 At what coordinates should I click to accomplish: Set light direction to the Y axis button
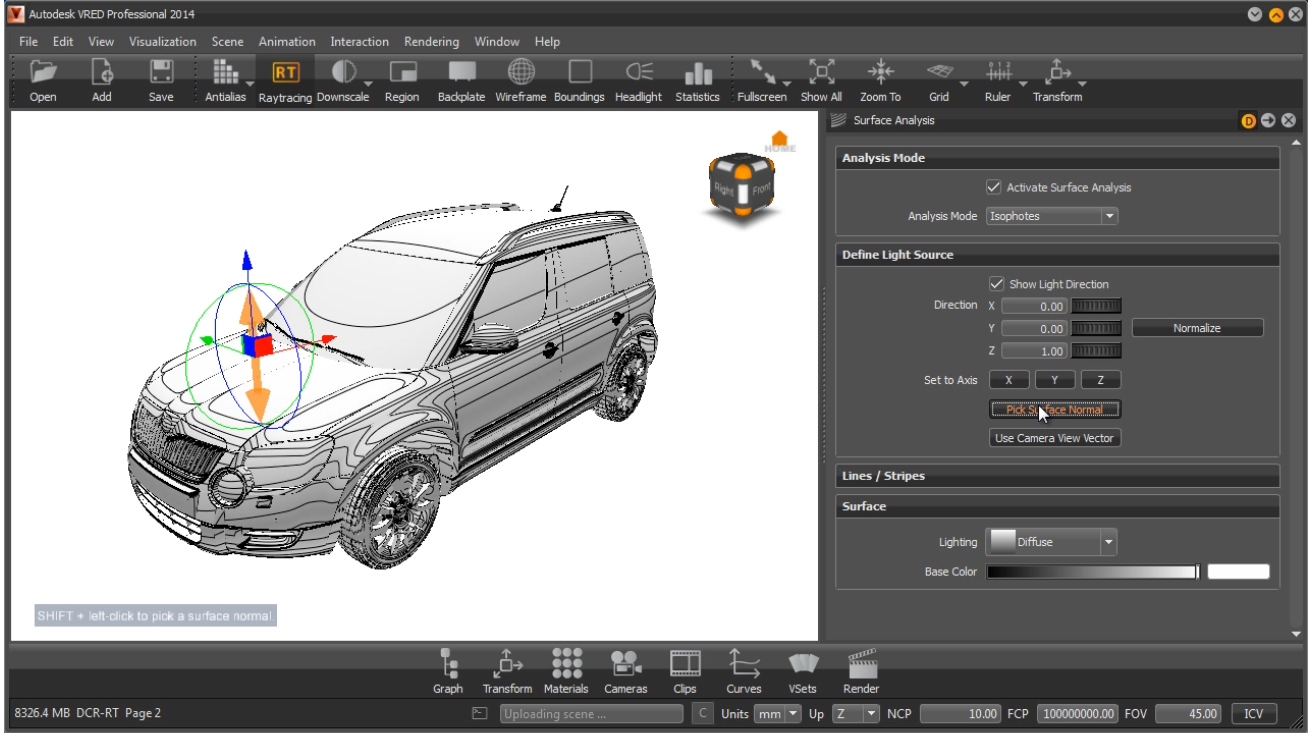(1055, 380)
